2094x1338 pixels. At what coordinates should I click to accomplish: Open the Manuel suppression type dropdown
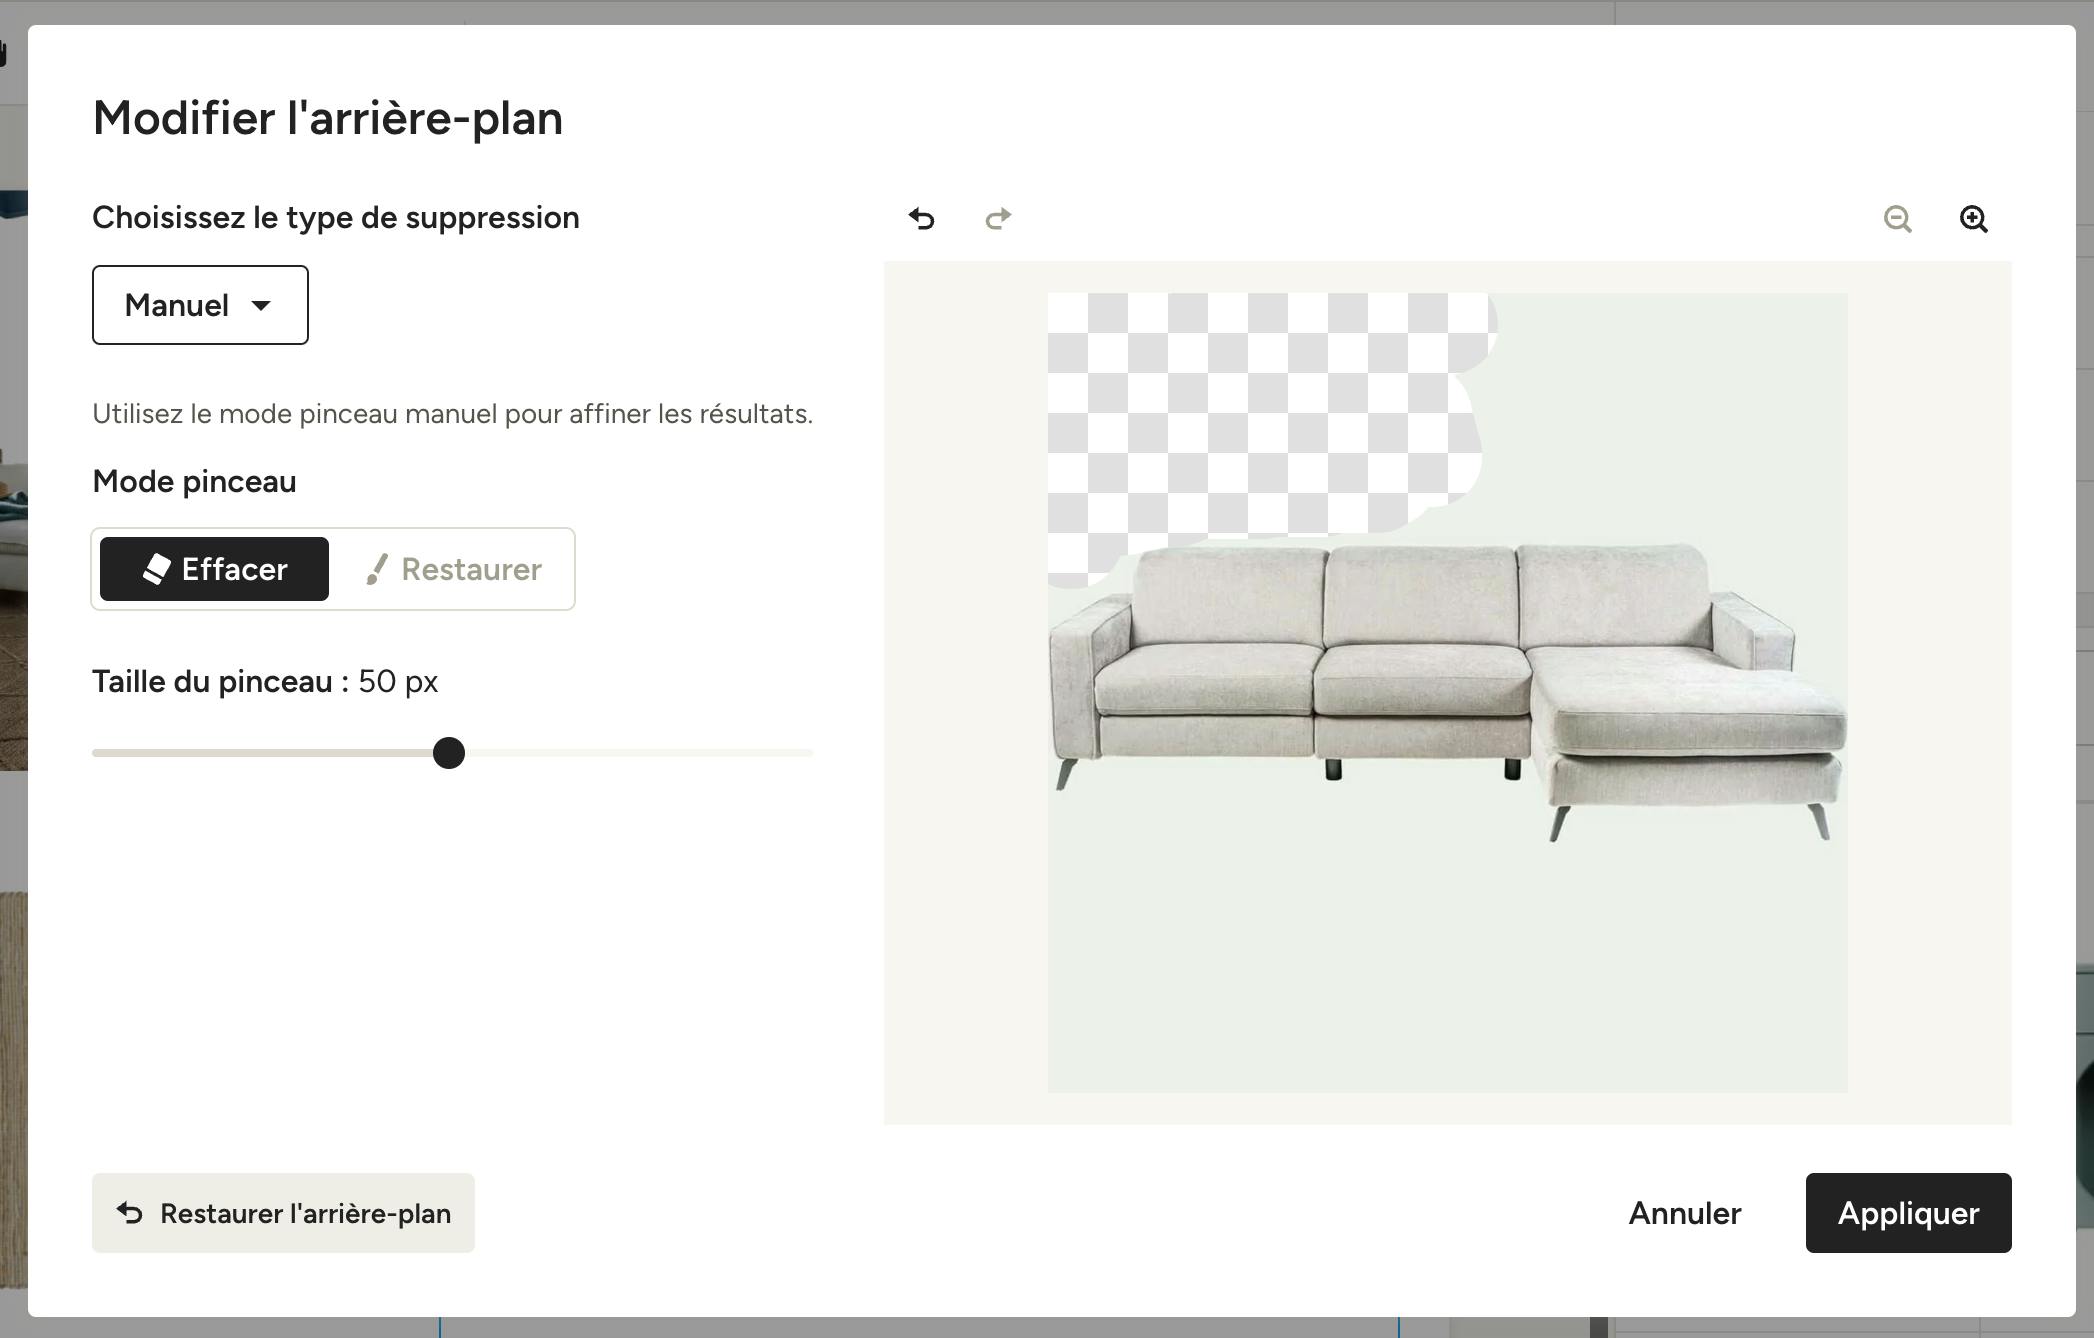[200, 305]
